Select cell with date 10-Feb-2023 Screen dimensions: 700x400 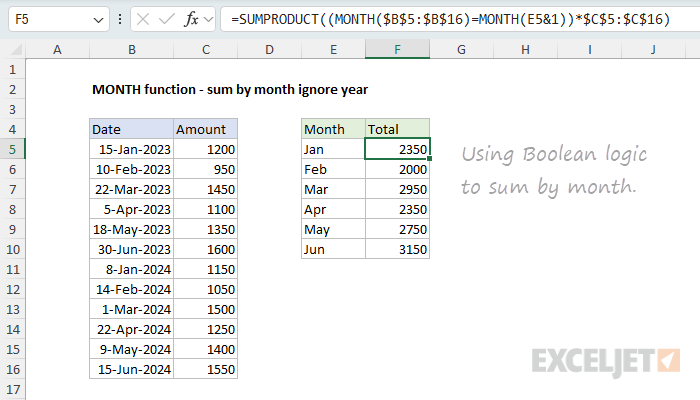coord(132,169)
